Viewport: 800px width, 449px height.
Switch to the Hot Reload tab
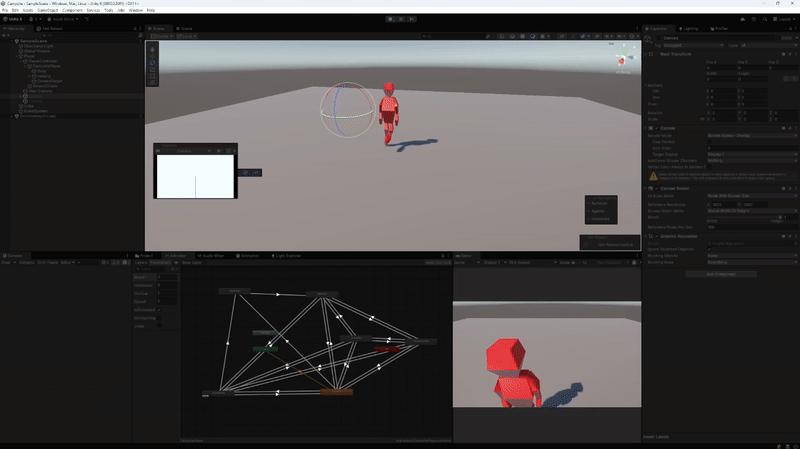pyautogui.click(x=49, y=29)
